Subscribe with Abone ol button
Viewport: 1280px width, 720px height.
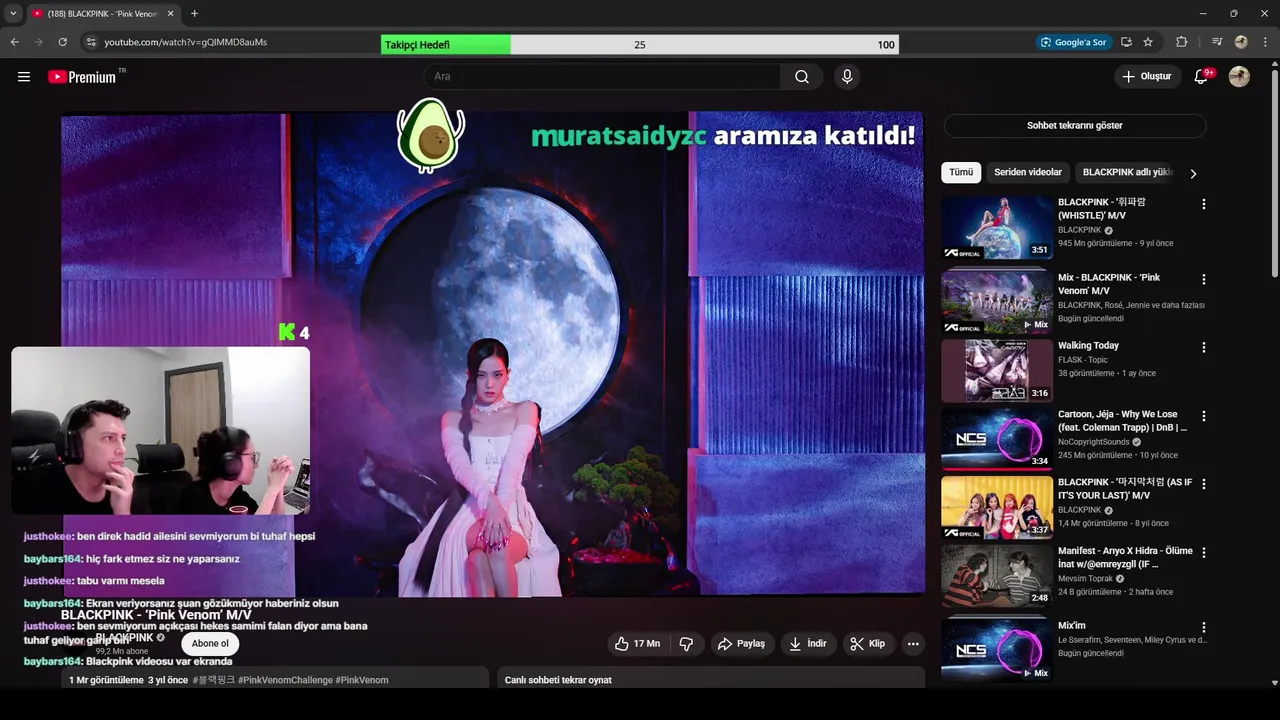210,644
